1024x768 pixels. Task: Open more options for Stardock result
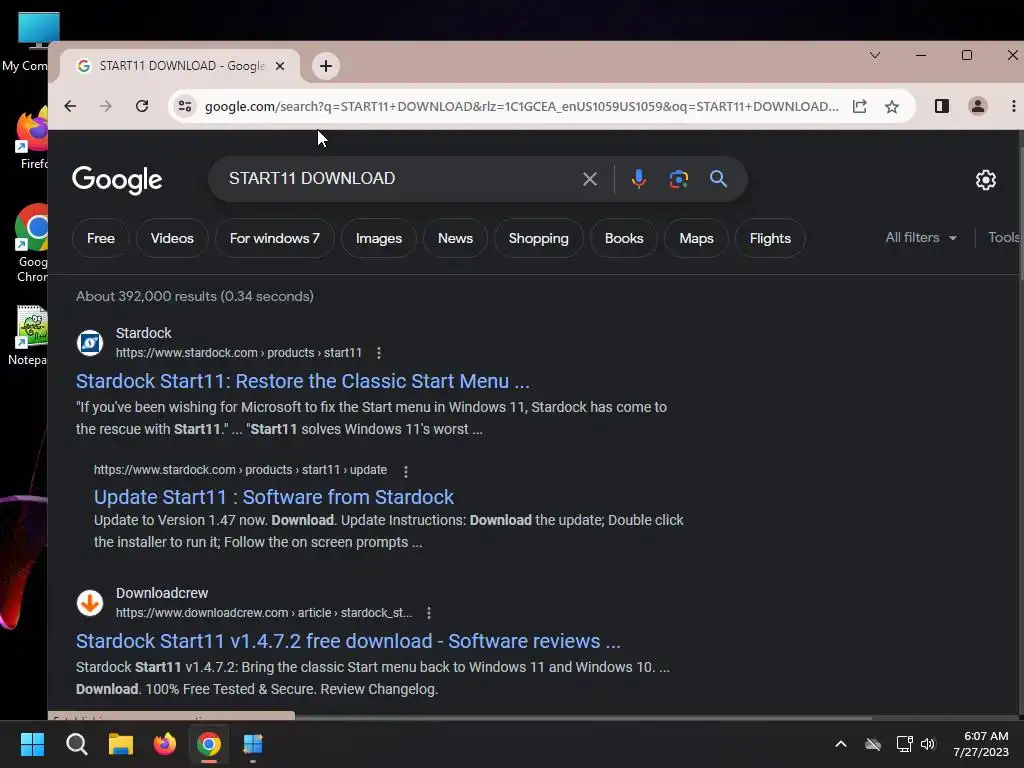click(379, 353)
